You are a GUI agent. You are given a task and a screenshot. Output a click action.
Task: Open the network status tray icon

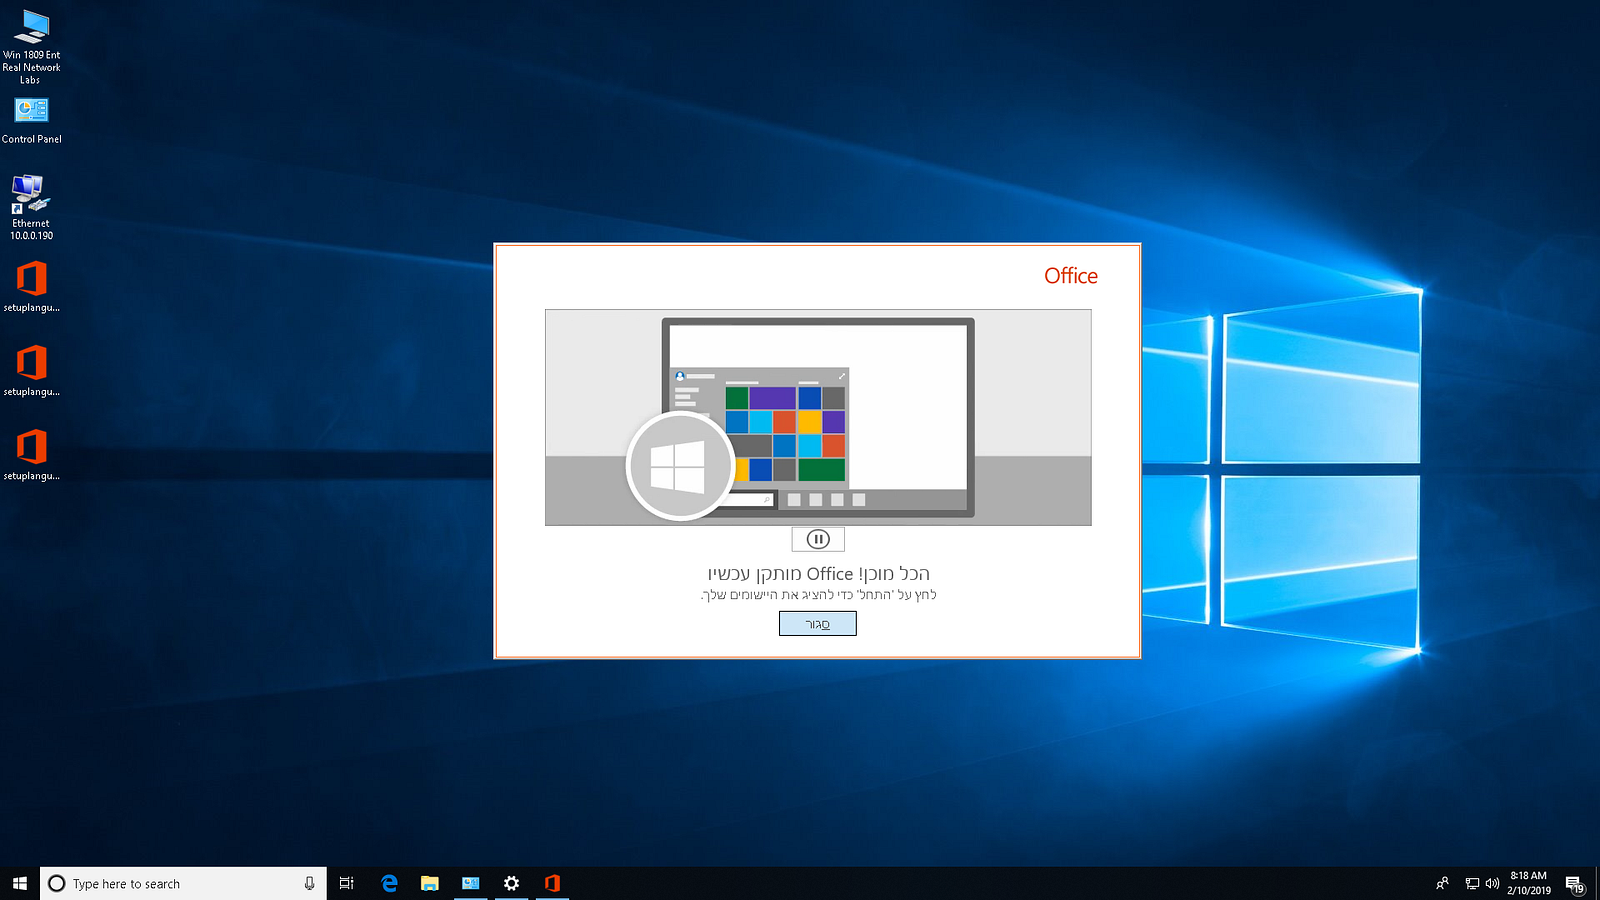point(1472,883)
